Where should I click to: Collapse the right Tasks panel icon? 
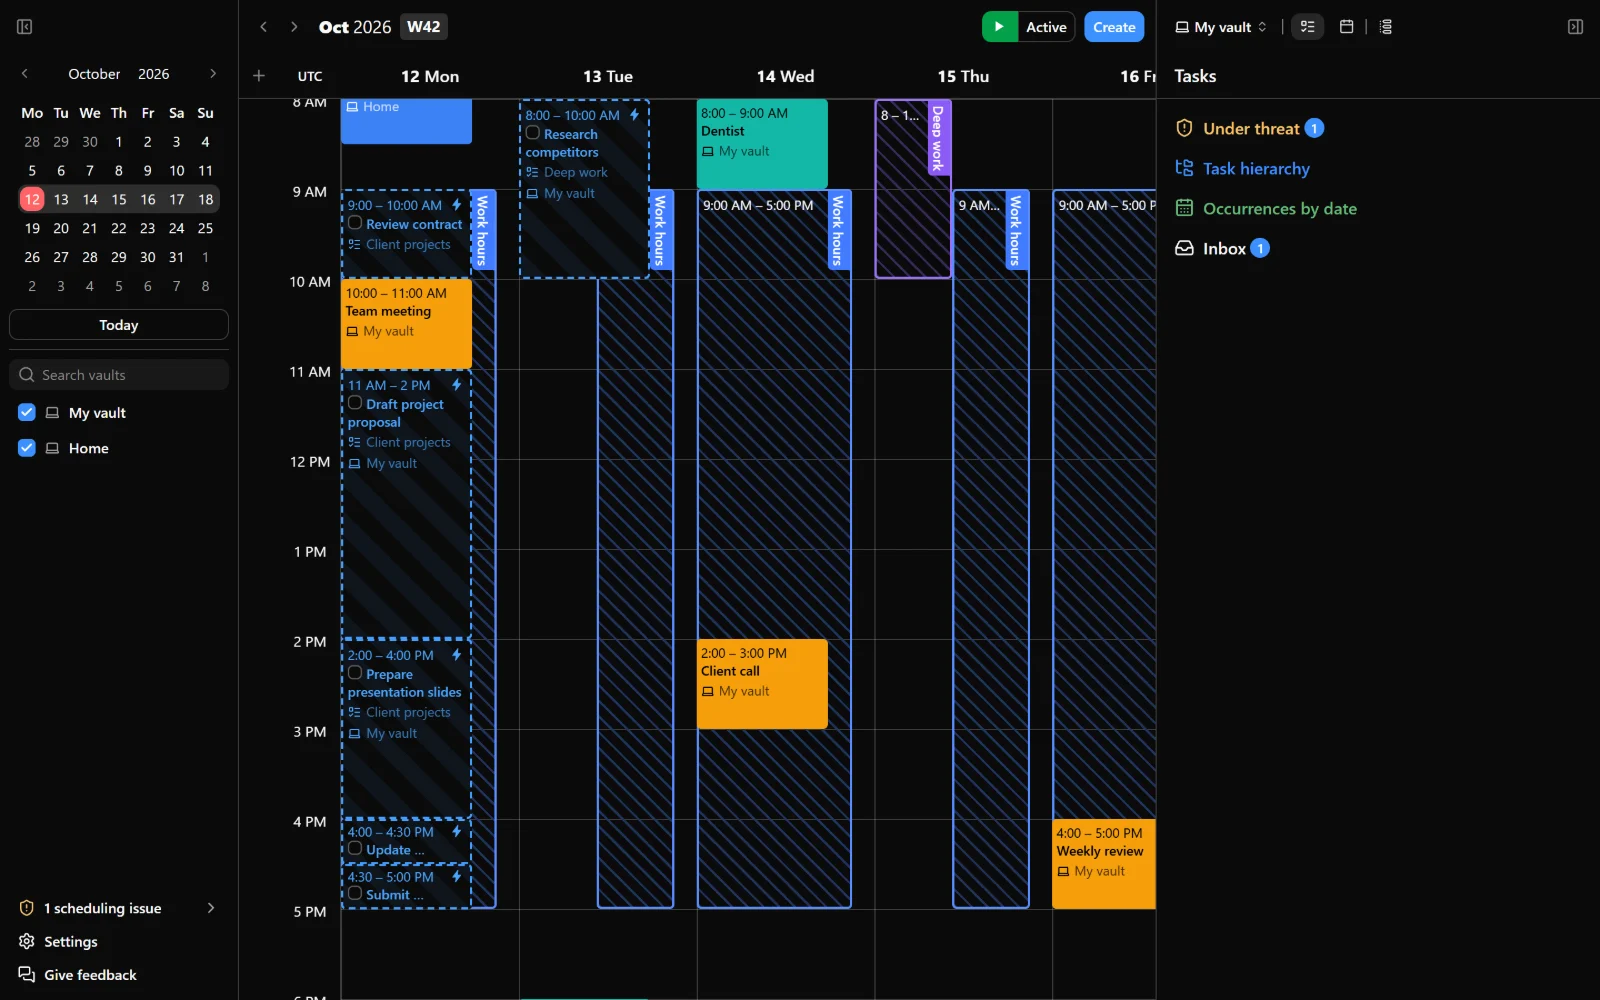pos(1575,27)
